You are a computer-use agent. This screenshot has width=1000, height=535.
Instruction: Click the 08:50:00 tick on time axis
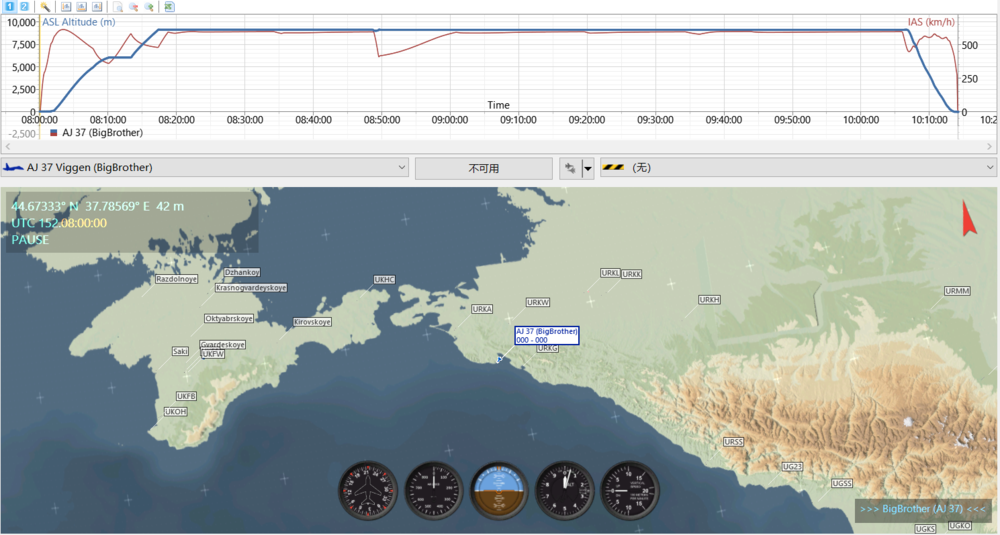pos(381,120)
